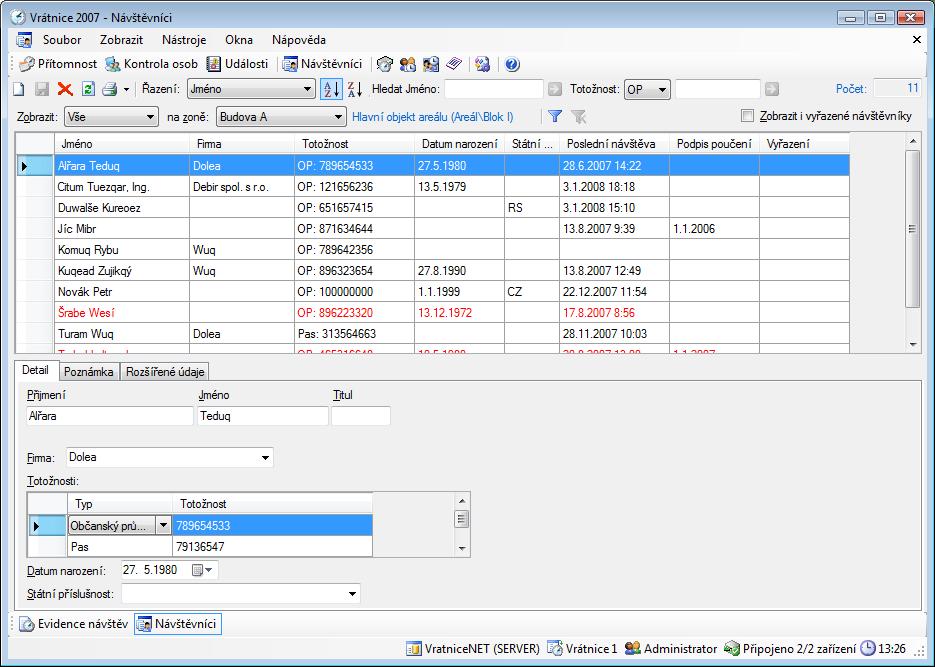The image size is (935, 667).
Task: Click go arrow next to Totožnost search field
Action: [772, 89]
